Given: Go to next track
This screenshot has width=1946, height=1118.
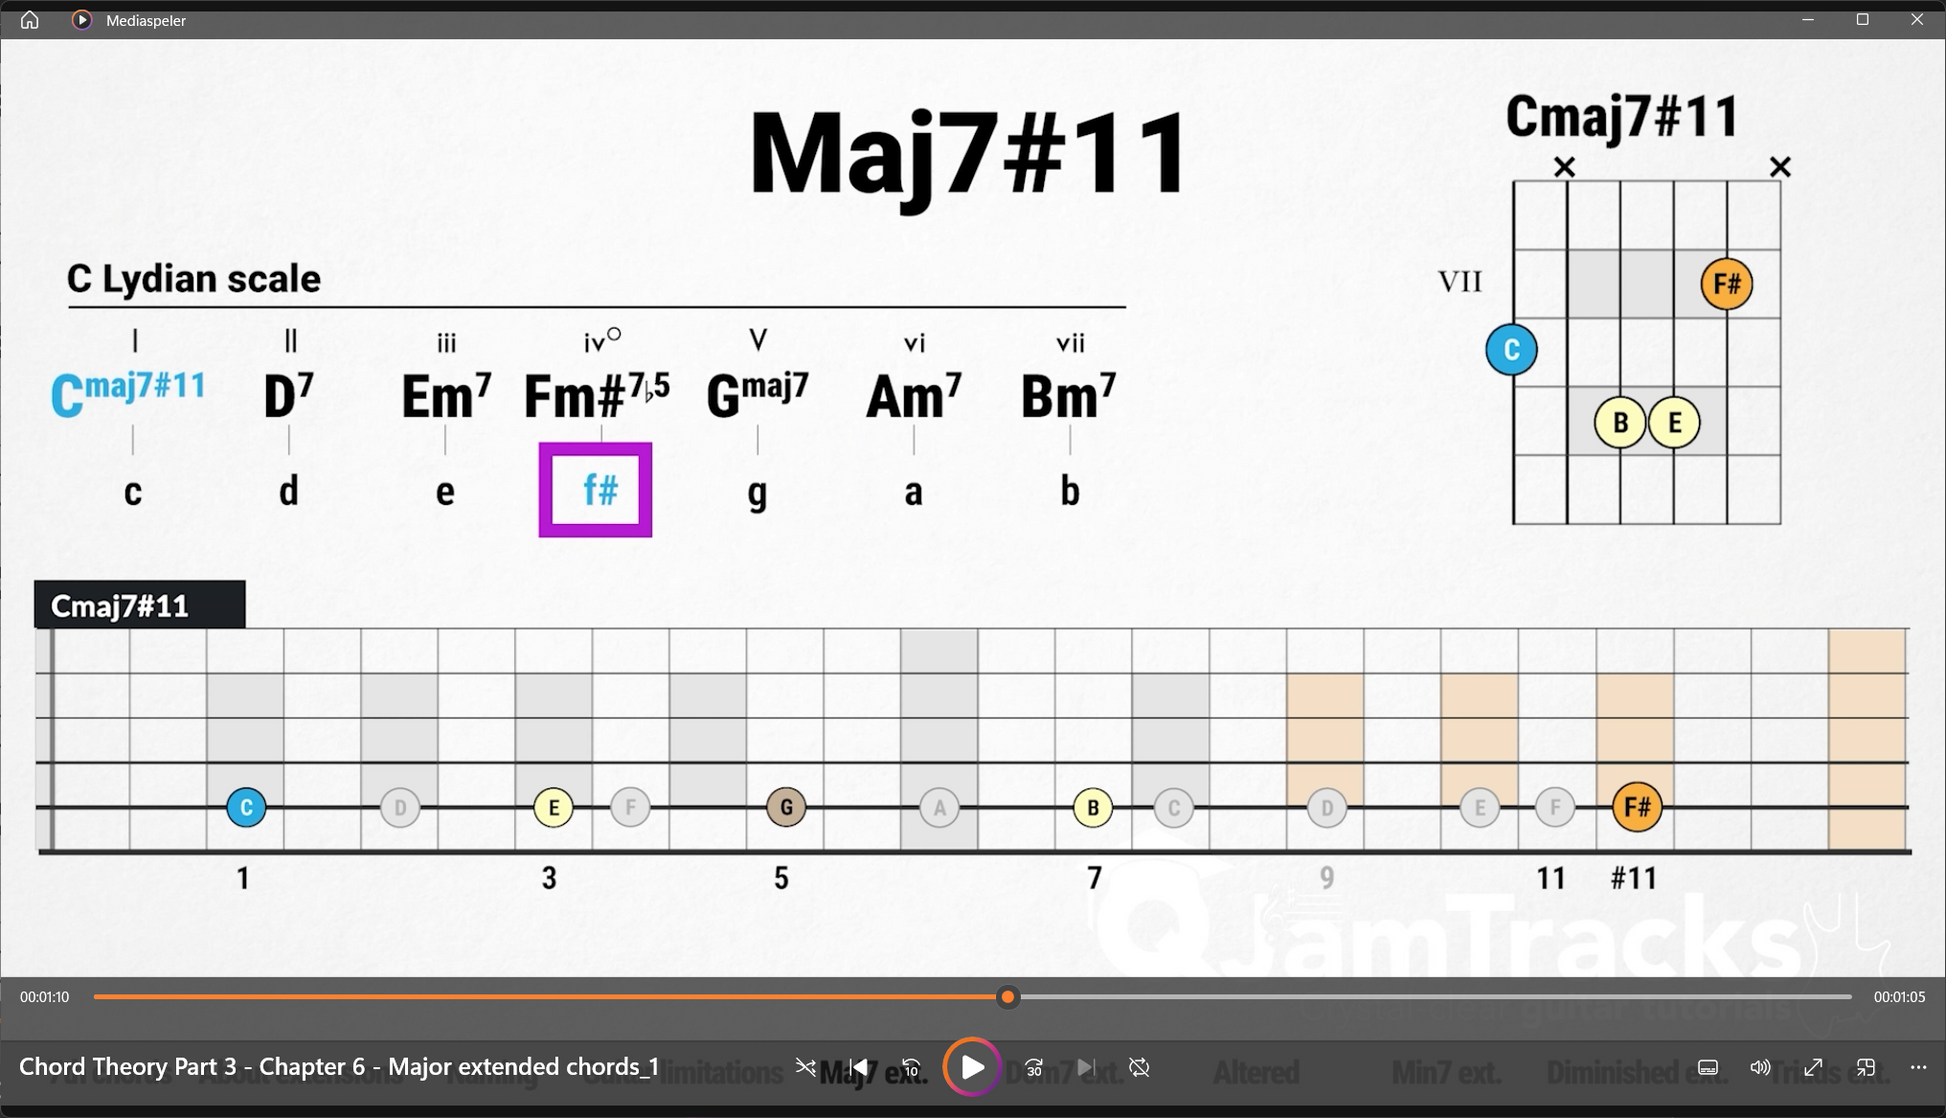Looking at the screenshot, I should point(1086,1067).
